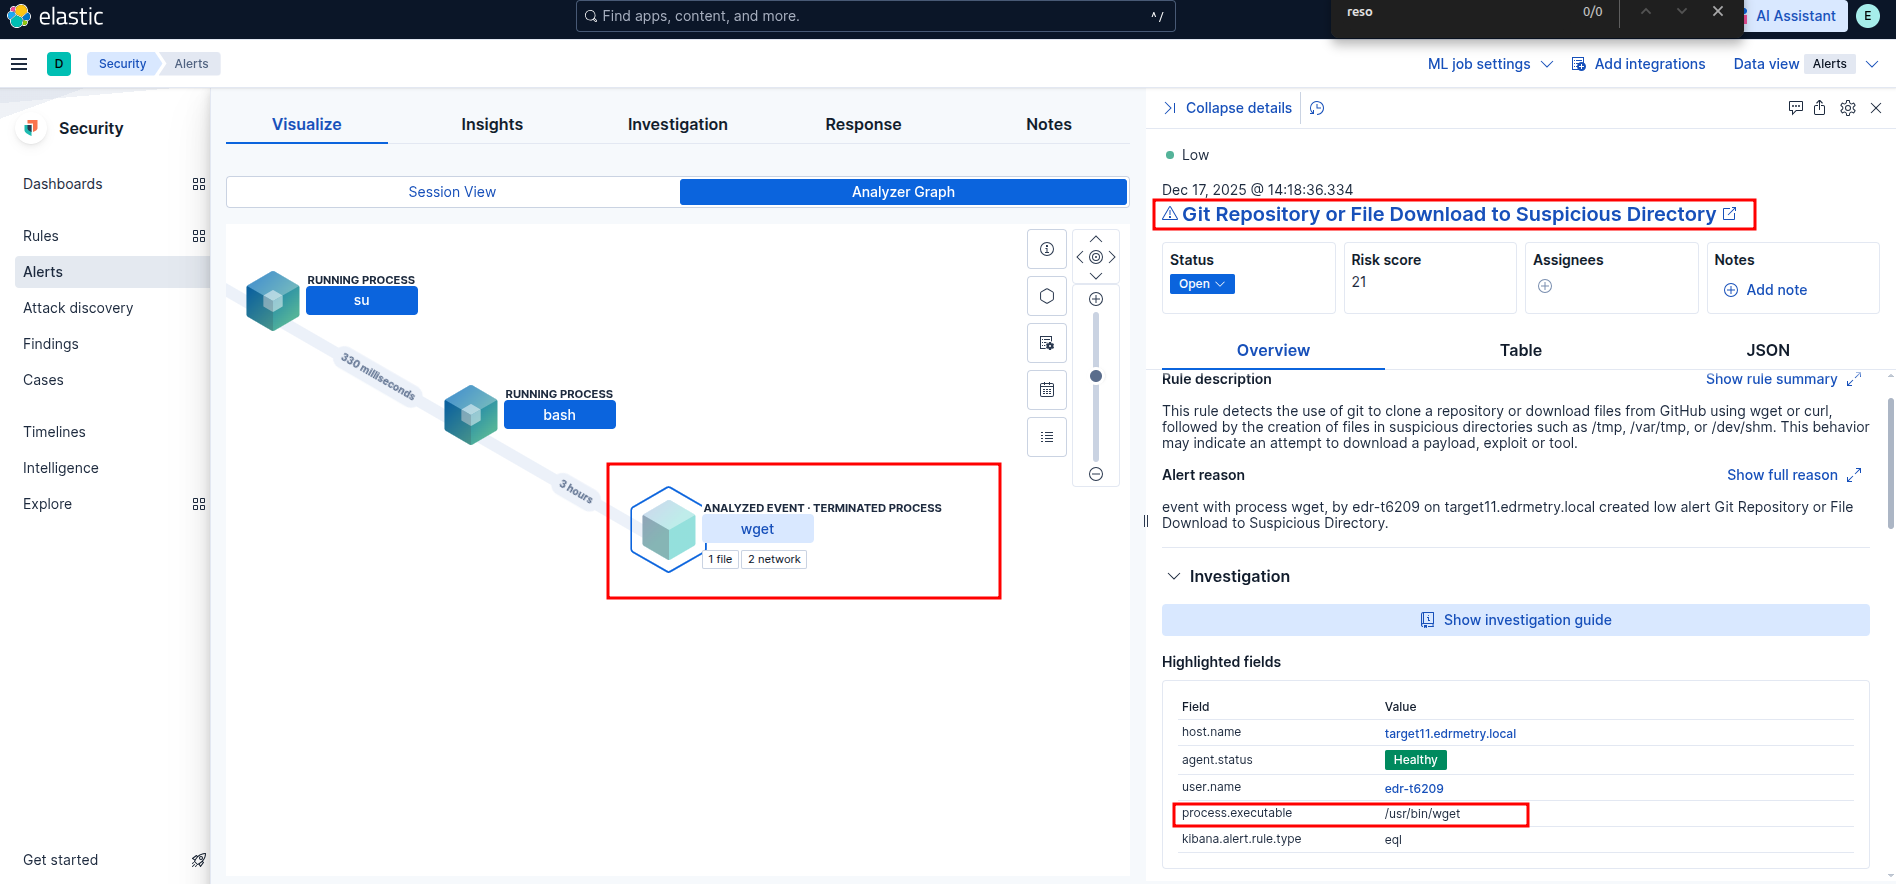This screenshot has height=884, width=1896.
Task: Open the node list icon in the graph
Action: click(1047, 437)
